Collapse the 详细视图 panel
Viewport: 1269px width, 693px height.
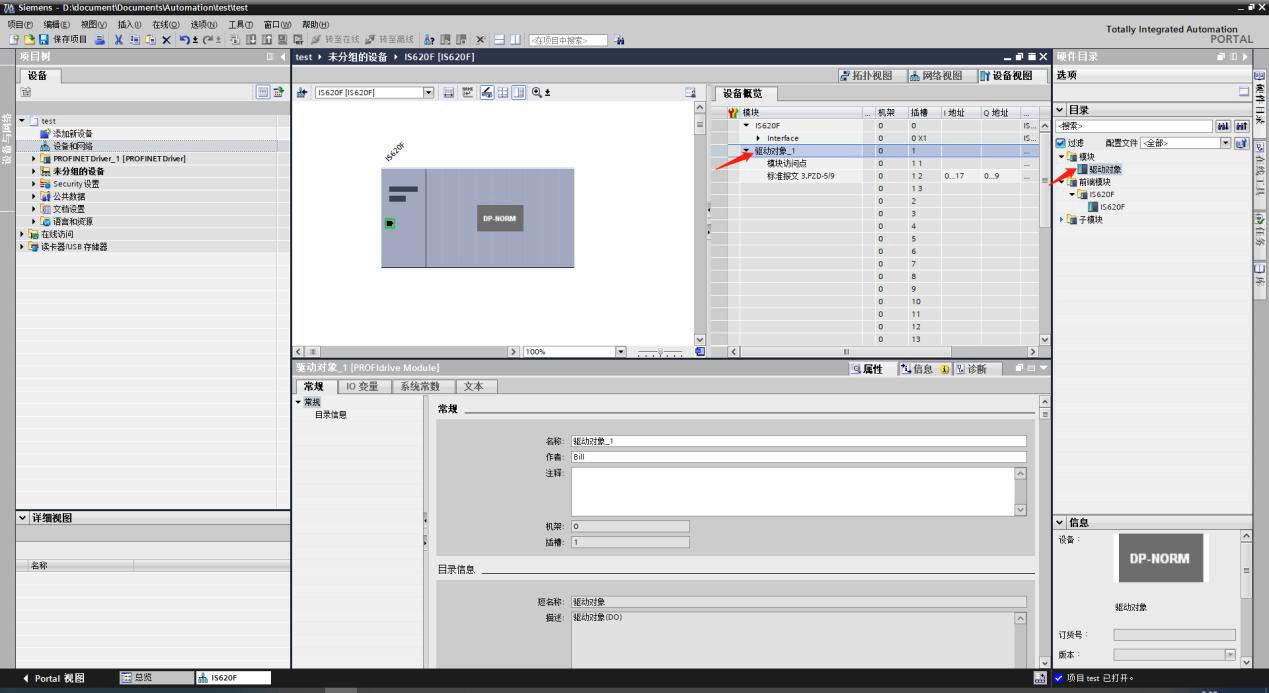point(23,518)
